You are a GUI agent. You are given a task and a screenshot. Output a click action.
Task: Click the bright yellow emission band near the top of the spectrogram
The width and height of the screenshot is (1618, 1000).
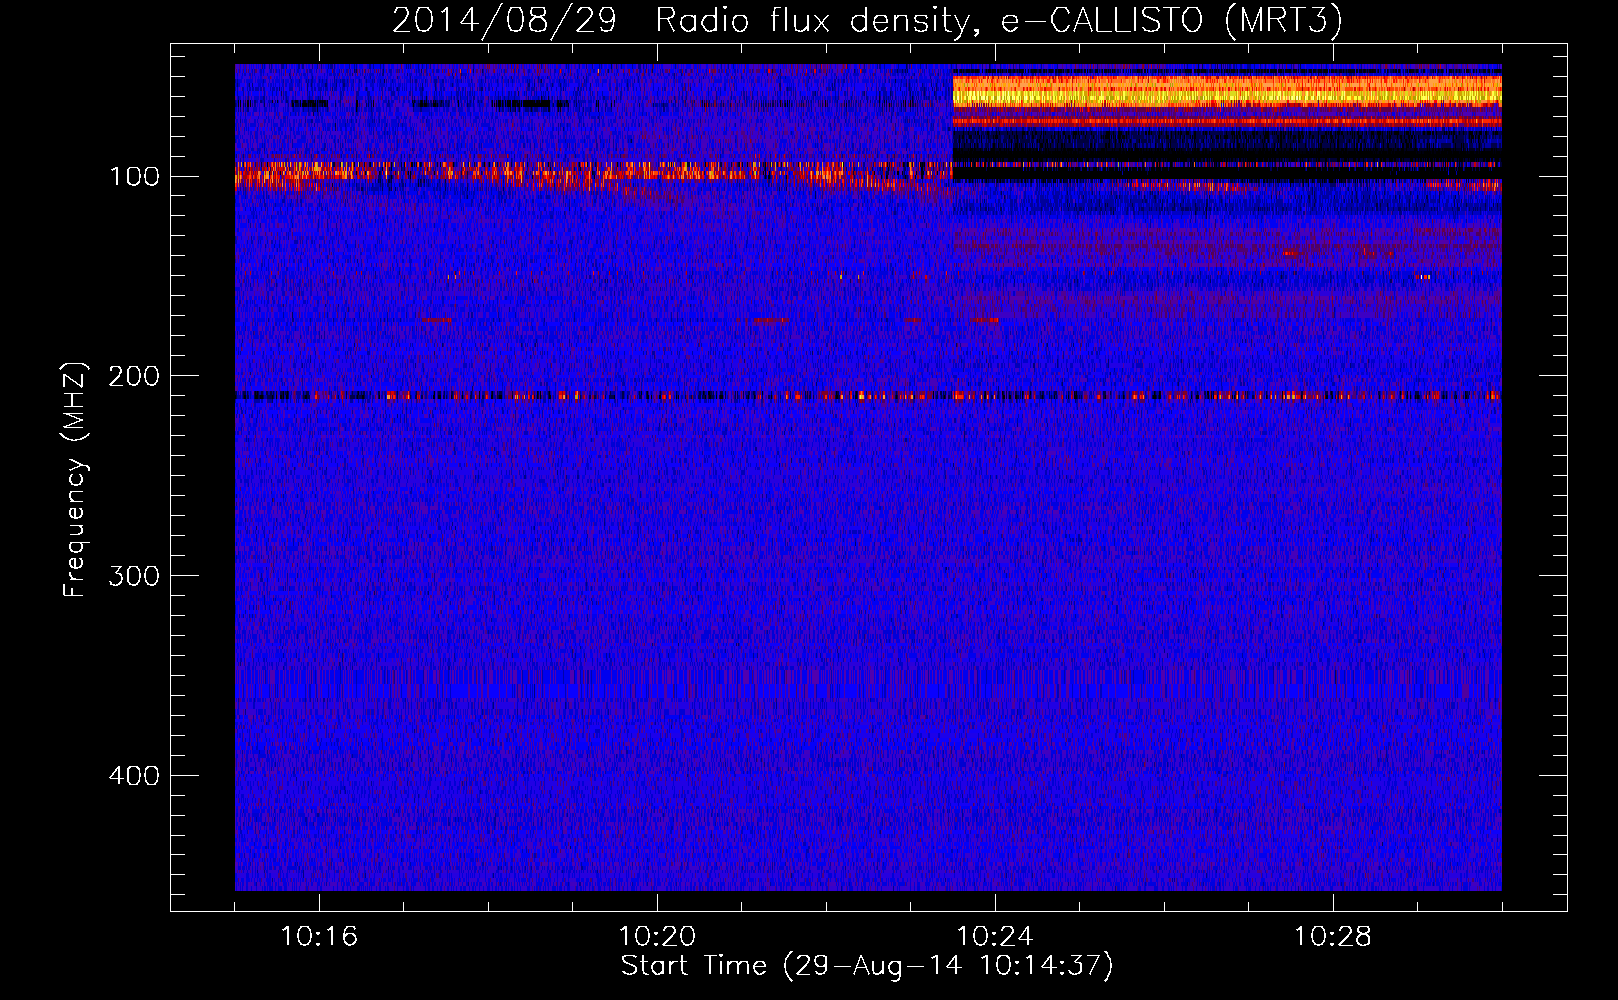(1227, 90)
